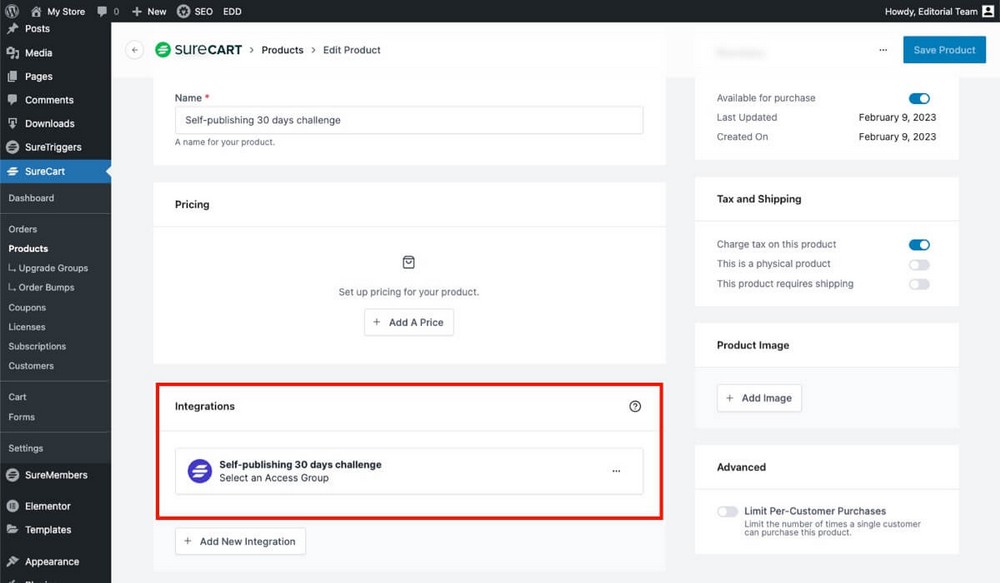Open the comments bubble in admin bar

click(102, 11)
